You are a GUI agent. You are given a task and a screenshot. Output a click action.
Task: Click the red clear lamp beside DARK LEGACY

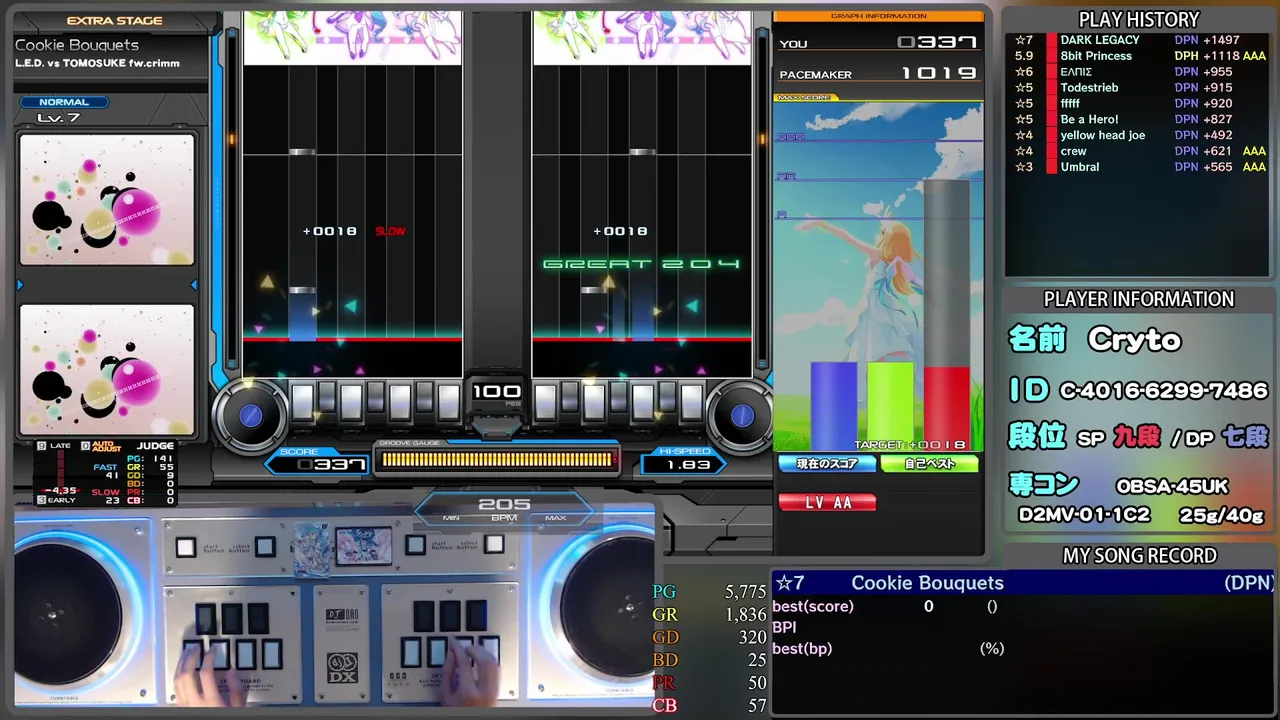pos(1051,40)
